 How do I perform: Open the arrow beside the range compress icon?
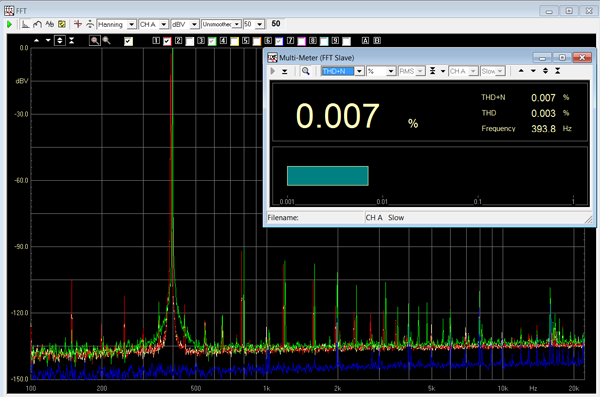[443, 71]
